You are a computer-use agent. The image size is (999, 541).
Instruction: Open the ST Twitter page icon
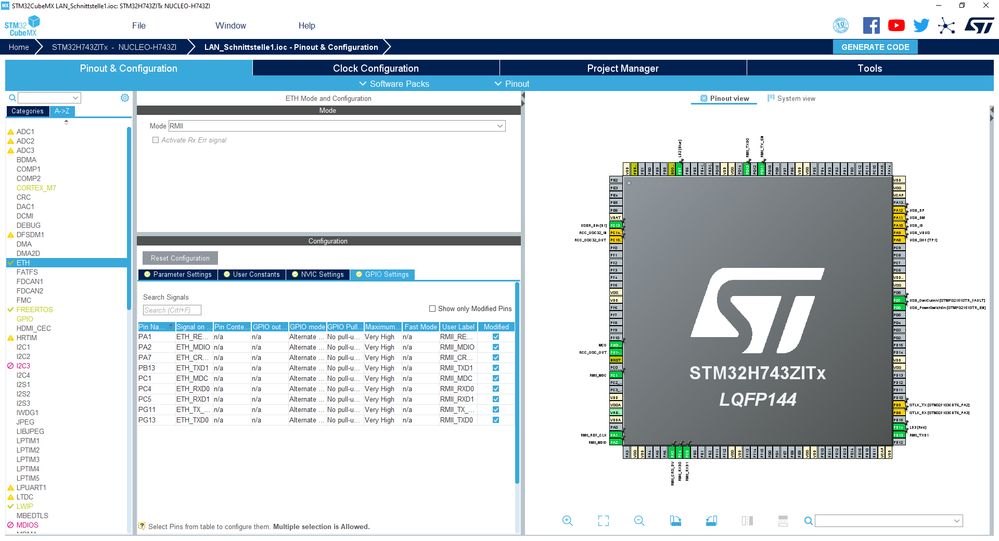pos(921,25)
